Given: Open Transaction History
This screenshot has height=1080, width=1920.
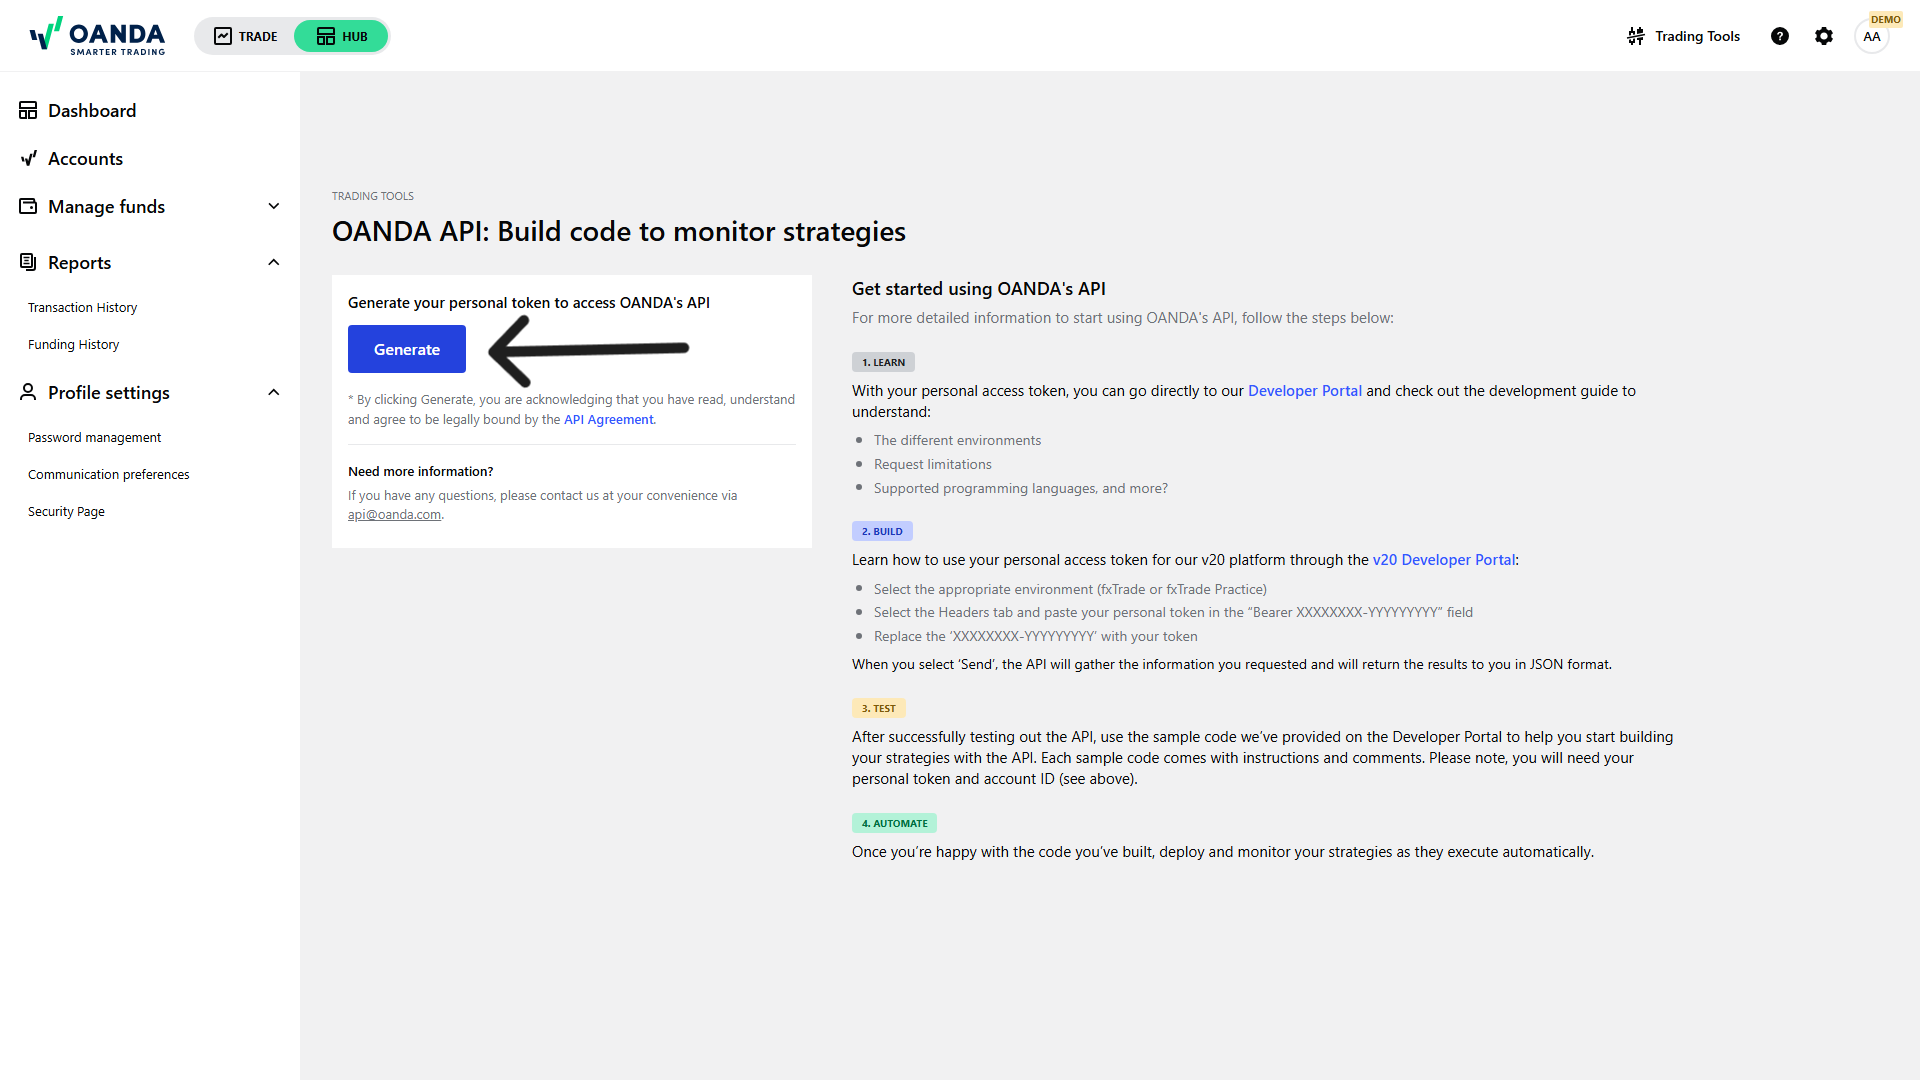Looking at the screenshot, I should [x=82, y=307].
